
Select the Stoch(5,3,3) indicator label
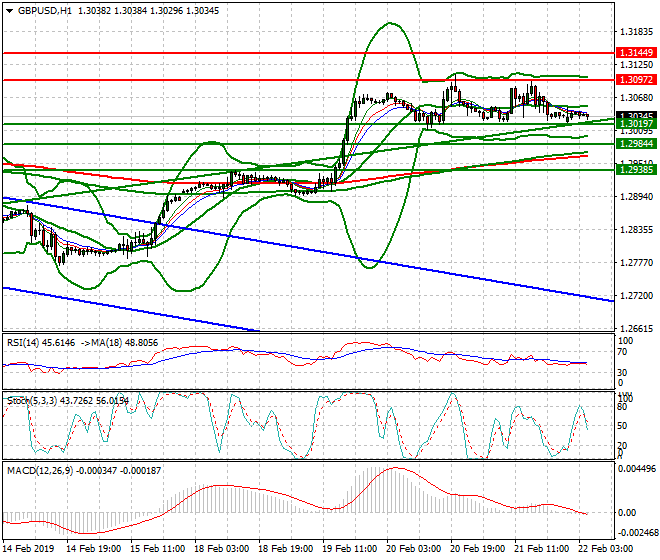(x=32, y=400)
